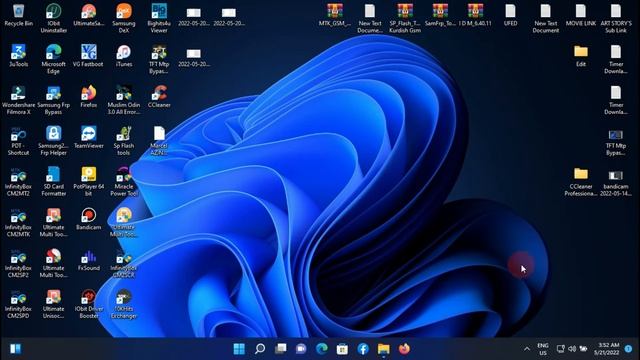Select the Samsung DeX desktop shortcut
This screenshot has width=640, height=360.
[x=124, y=18]
